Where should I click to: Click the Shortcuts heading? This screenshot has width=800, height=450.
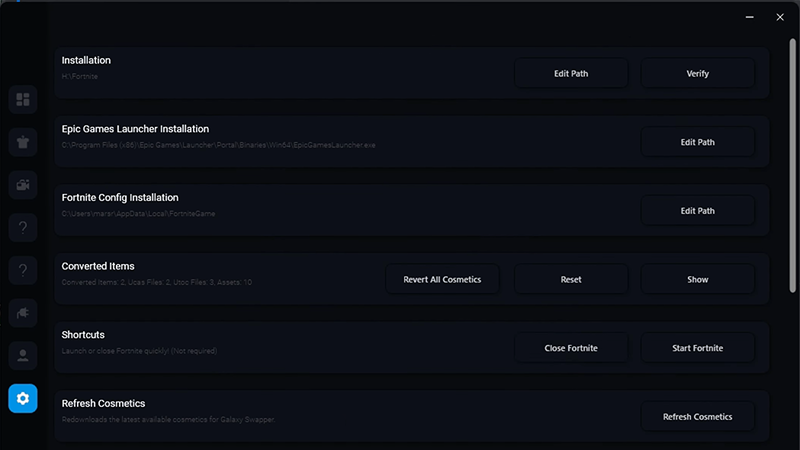(x=83, y=335)
